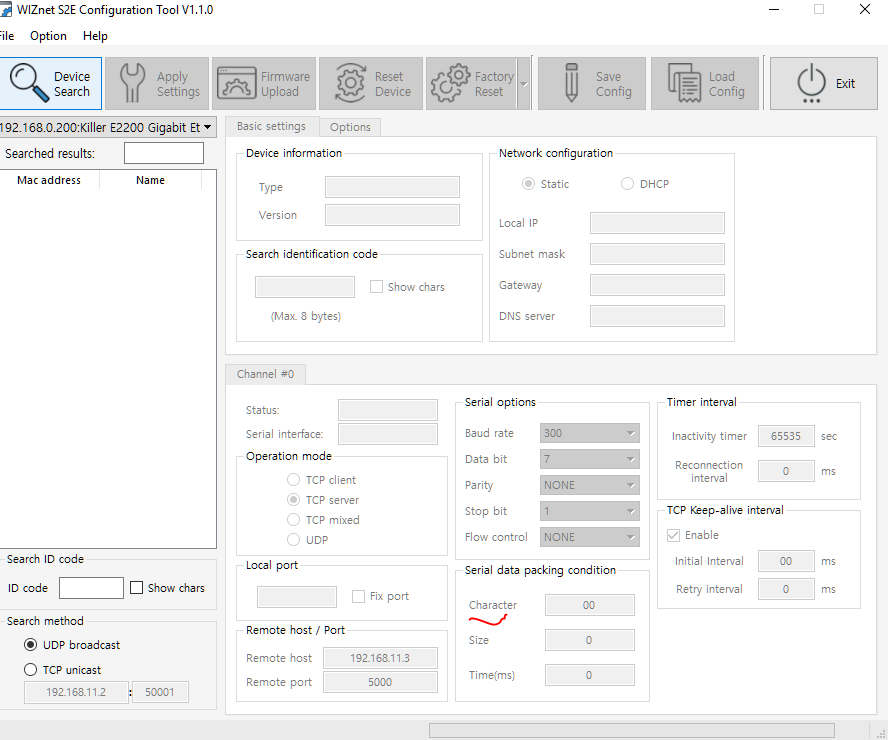
Task: Click the Load Config document icon
Action: [685, 83]
